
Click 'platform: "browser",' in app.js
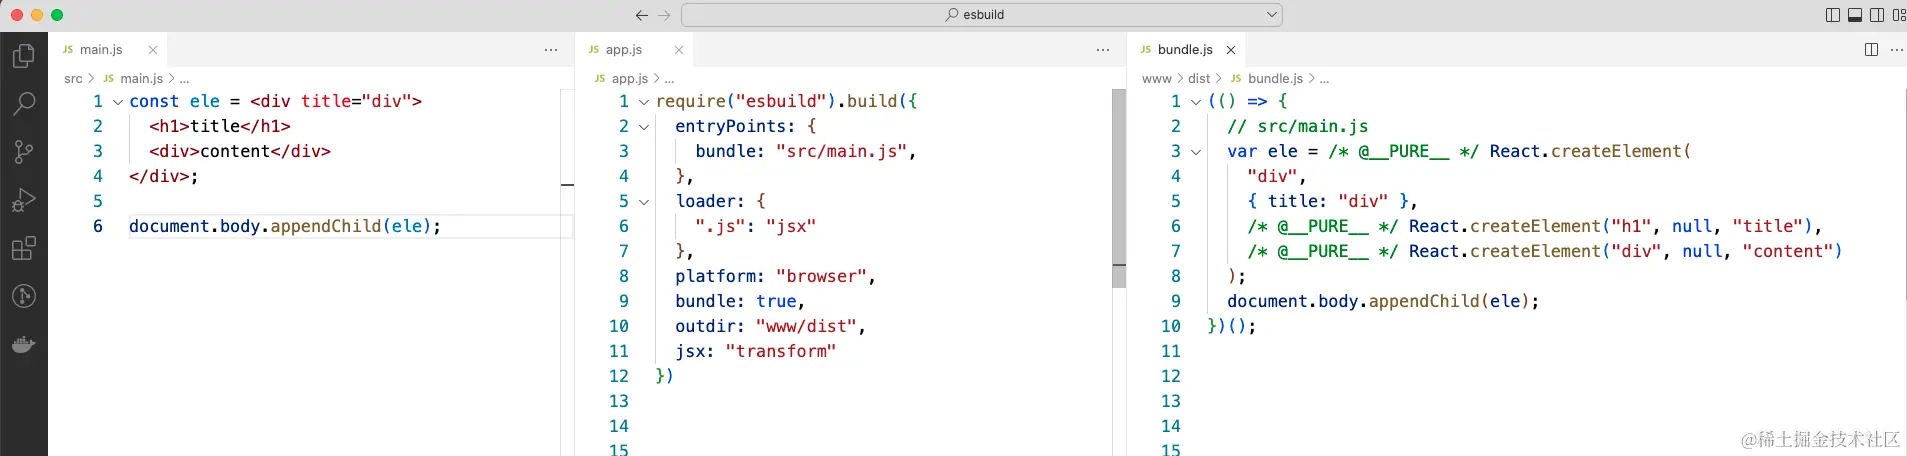coord(775,276)
